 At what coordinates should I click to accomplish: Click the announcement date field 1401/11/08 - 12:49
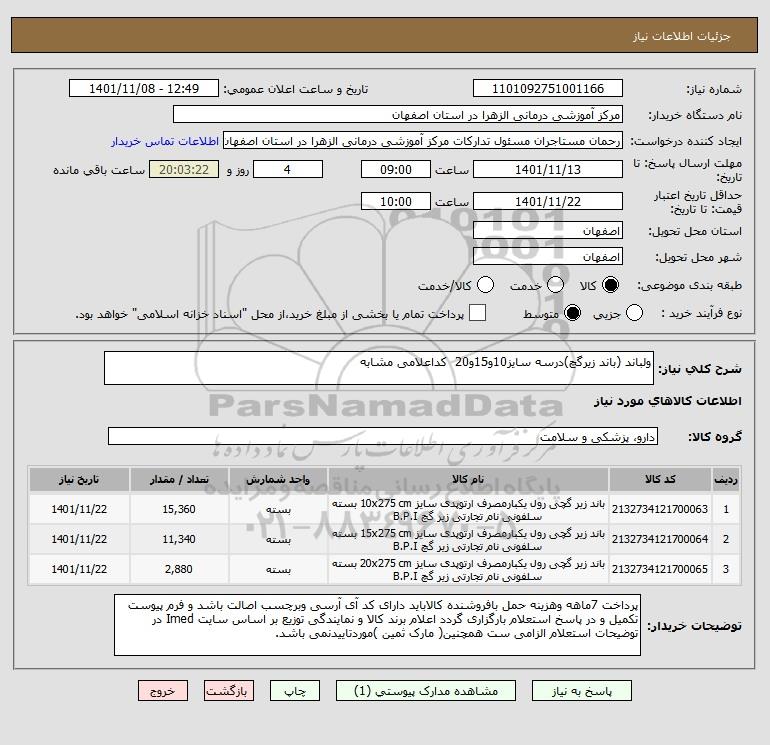click(x=144, y=89)
